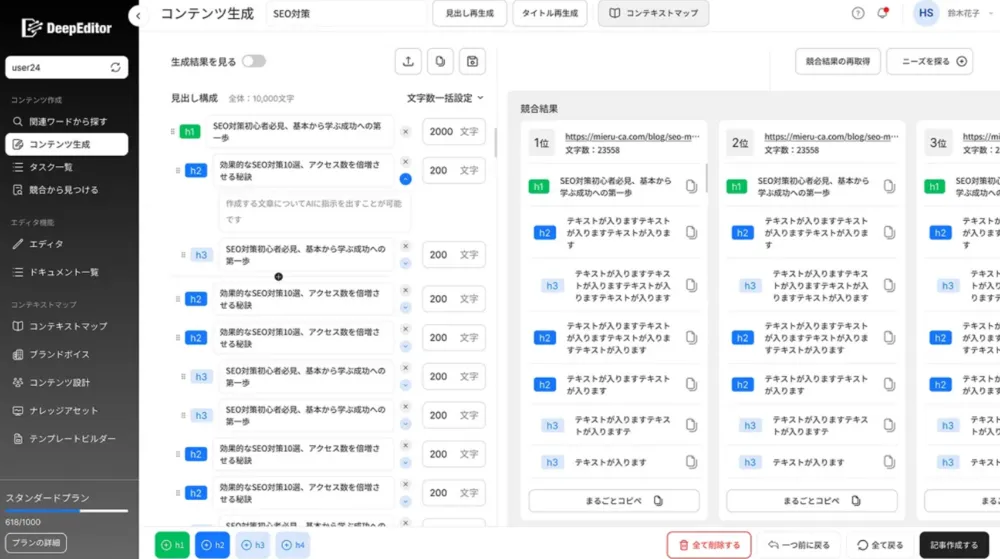Click the 一つ前に戻る button
The width and height of the screenshot is (1000, 559).
tap(799, 545)
